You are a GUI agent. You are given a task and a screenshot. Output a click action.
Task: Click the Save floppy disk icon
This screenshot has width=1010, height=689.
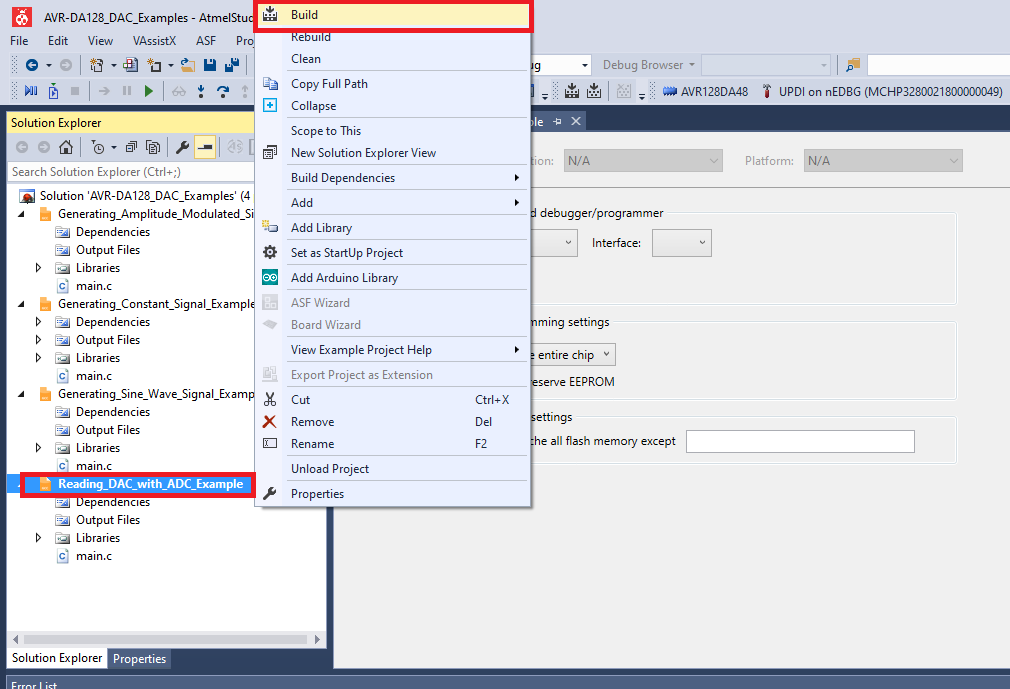pyautogui.click(x=210, y=65)
